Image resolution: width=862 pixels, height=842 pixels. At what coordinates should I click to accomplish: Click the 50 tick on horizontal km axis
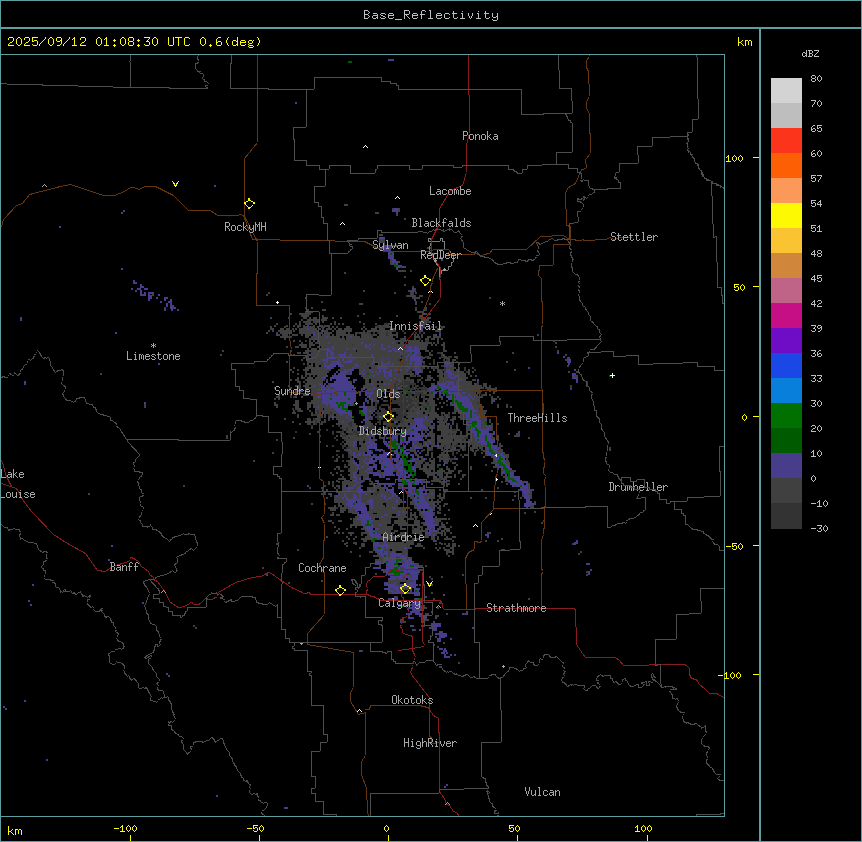point(514,828)
